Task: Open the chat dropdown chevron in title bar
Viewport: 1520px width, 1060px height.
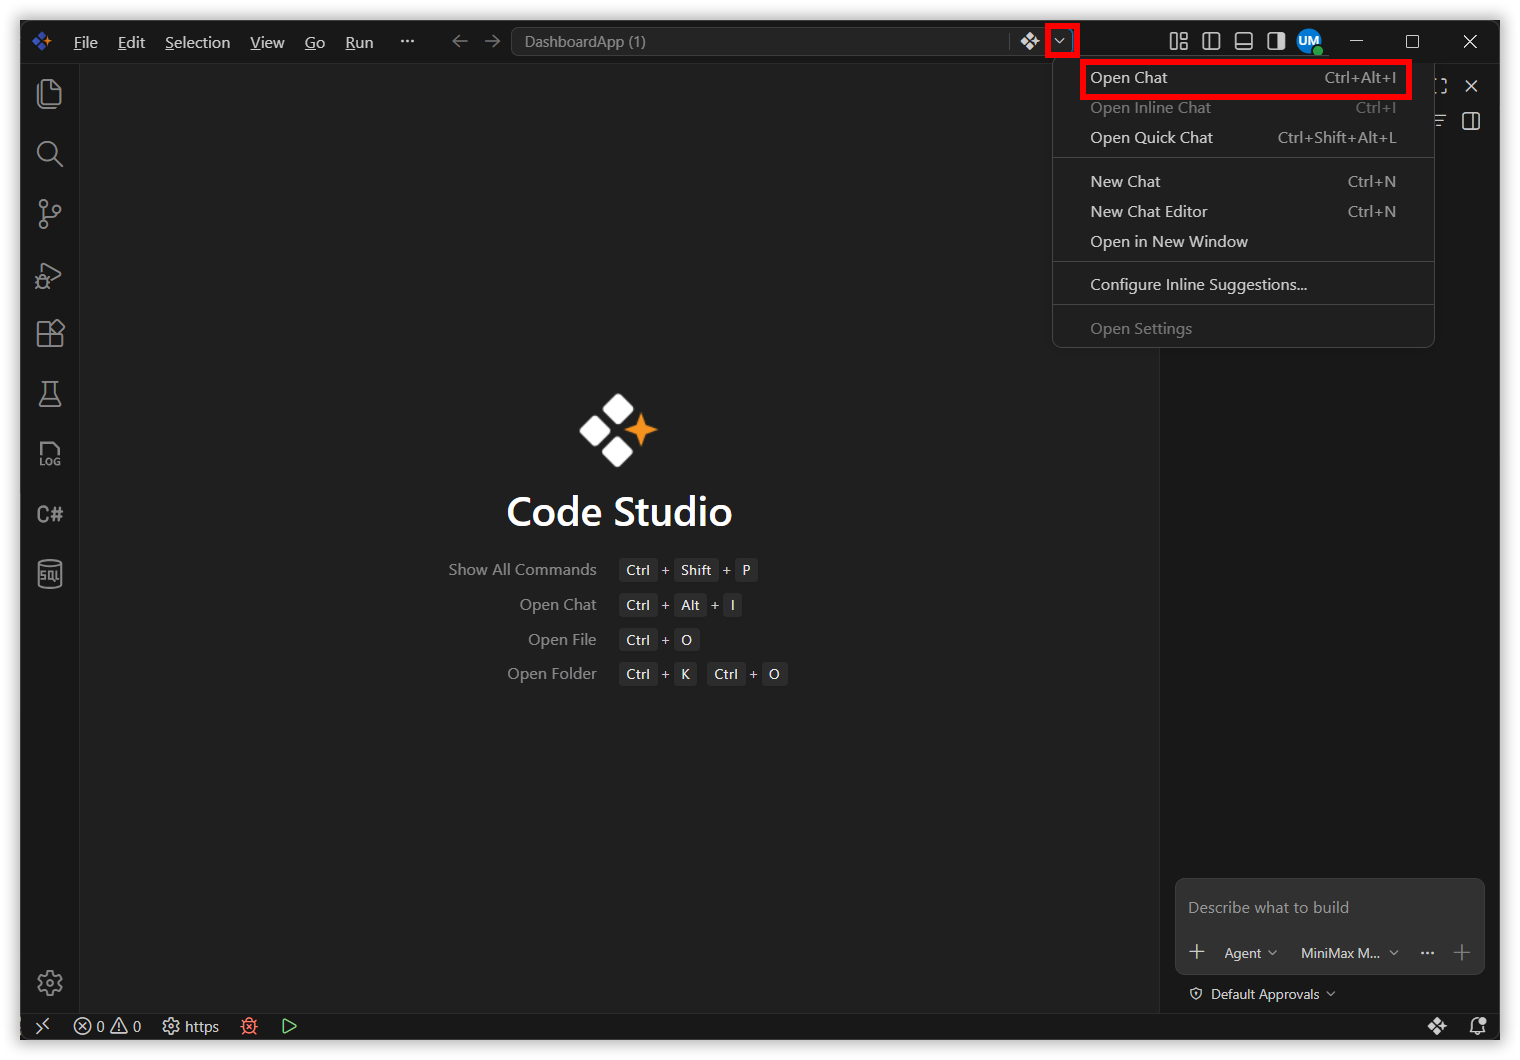Action: click(x=1060, y=41)
